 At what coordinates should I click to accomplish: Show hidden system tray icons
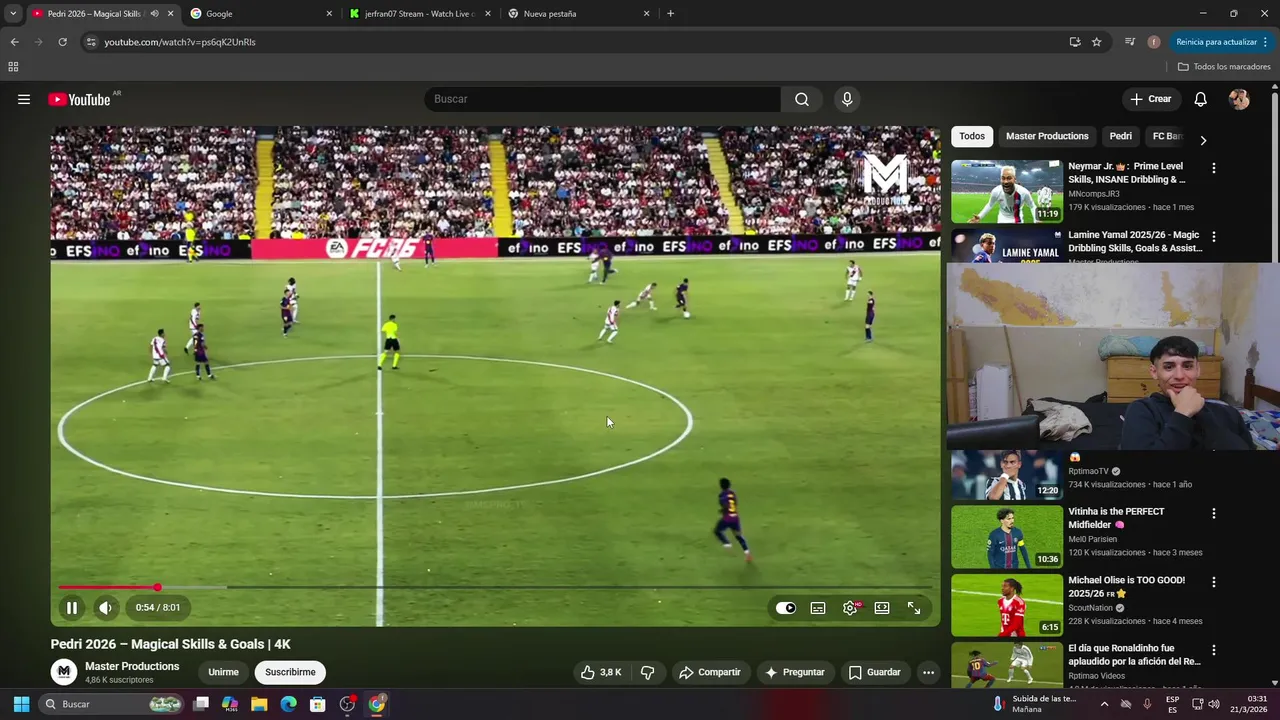(x=1104, y=704)
